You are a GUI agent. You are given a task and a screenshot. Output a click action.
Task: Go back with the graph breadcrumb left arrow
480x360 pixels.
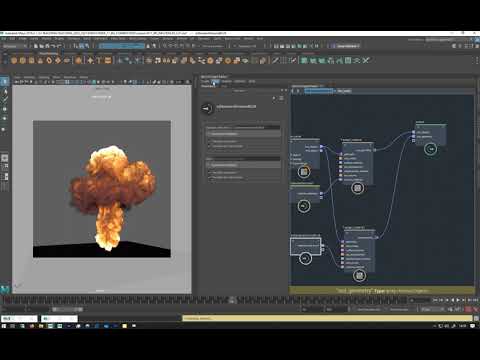click(293, 91)
